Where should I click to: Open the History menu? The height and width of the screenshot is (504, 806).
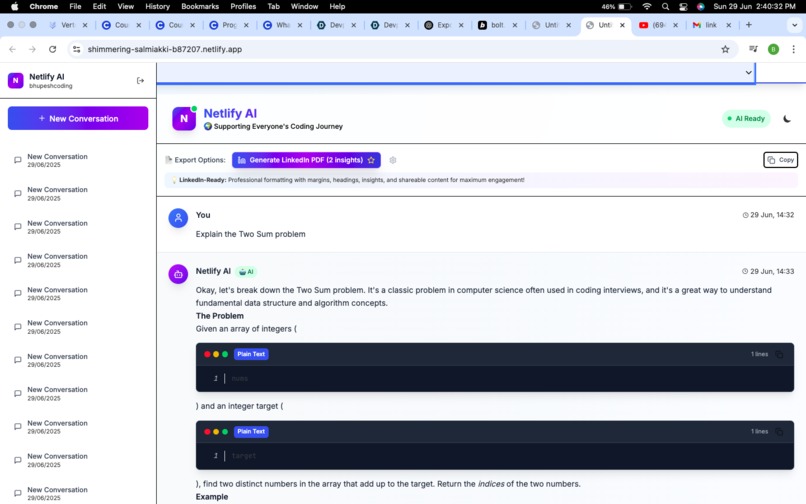(157, 6)
